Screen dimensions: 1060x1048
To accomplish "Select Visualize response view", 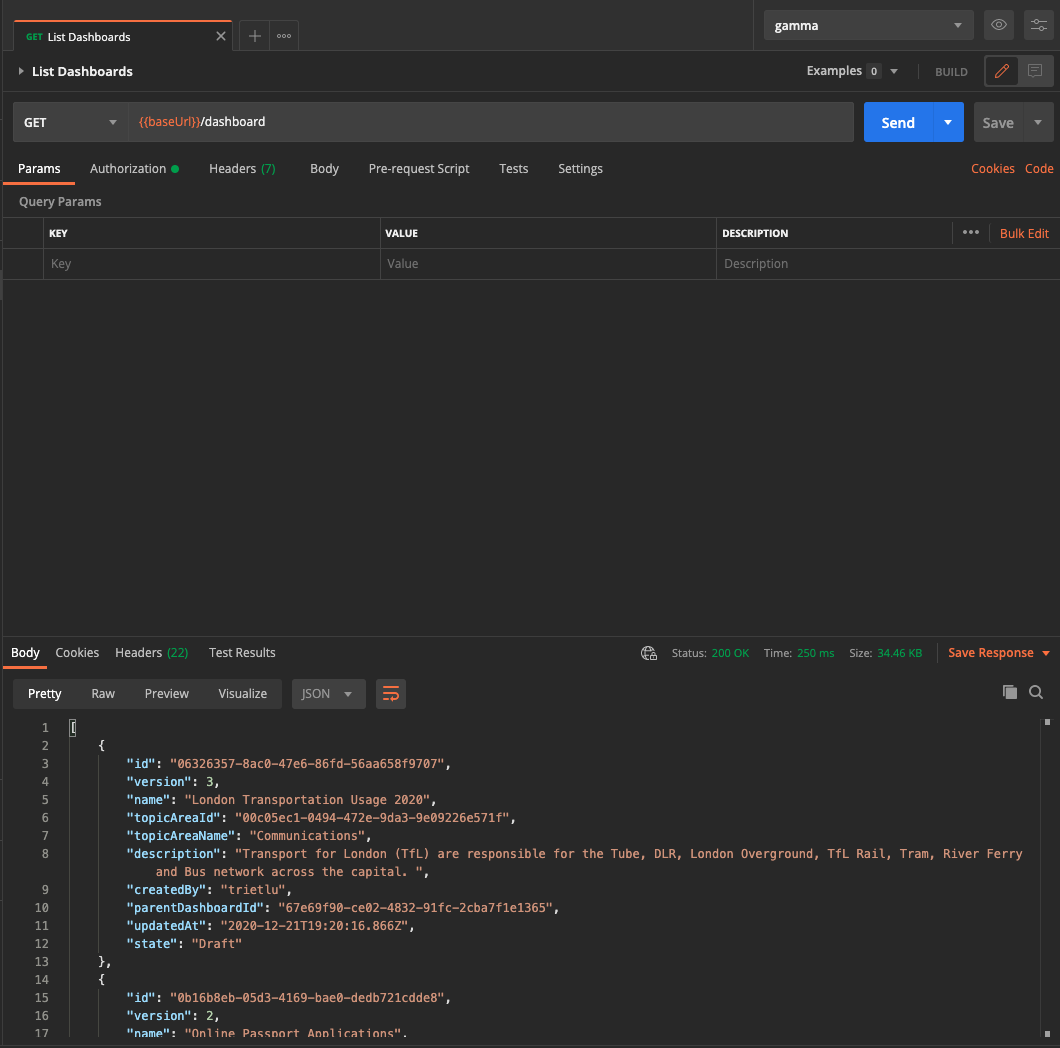I will pos(242,694).
